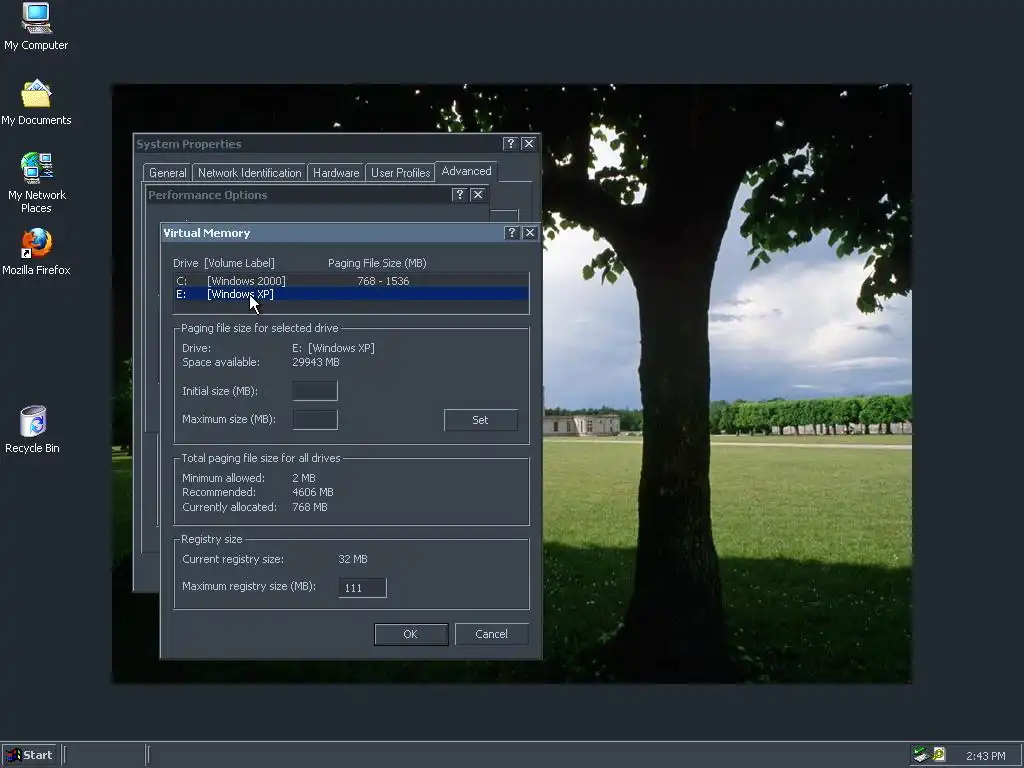The width and height of the screenshot is (1024, 768).
Task: Click the Currently allocated 768 MB value
Action: 310,507
